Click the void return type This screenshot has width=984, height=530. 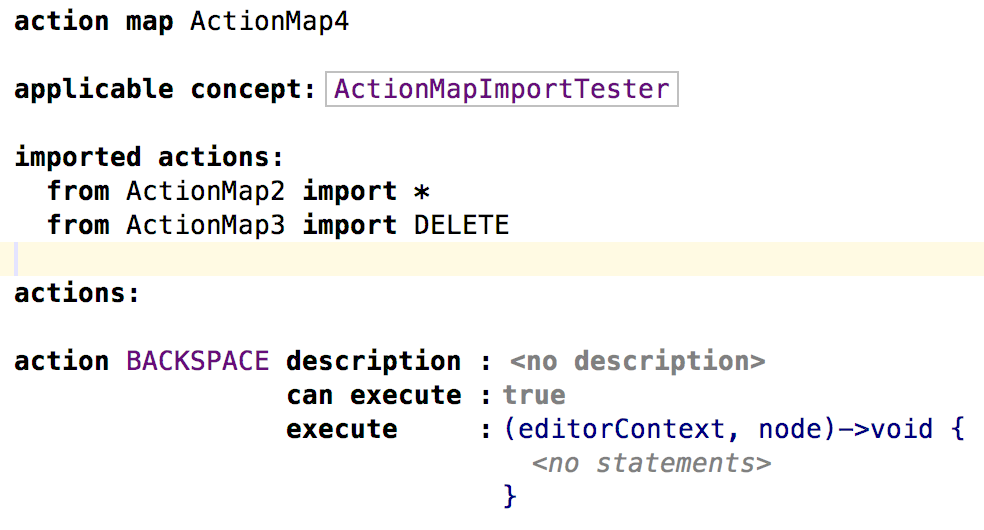tap(902, 429)
